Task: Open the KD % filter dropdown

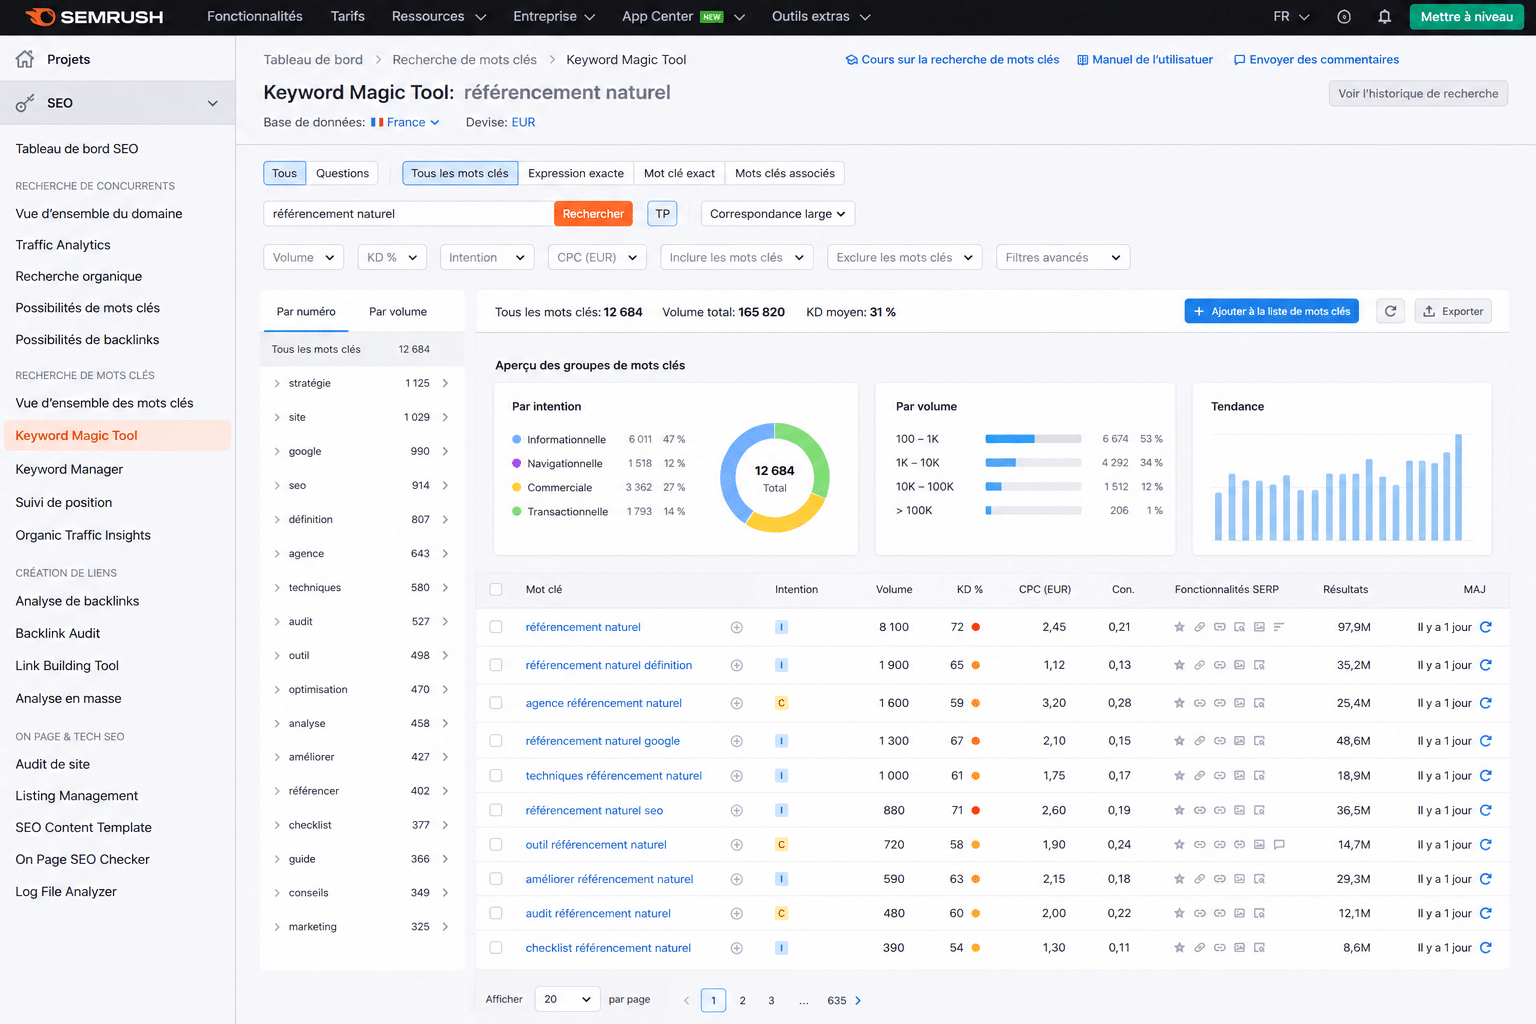Action: (x=392, y=257)
